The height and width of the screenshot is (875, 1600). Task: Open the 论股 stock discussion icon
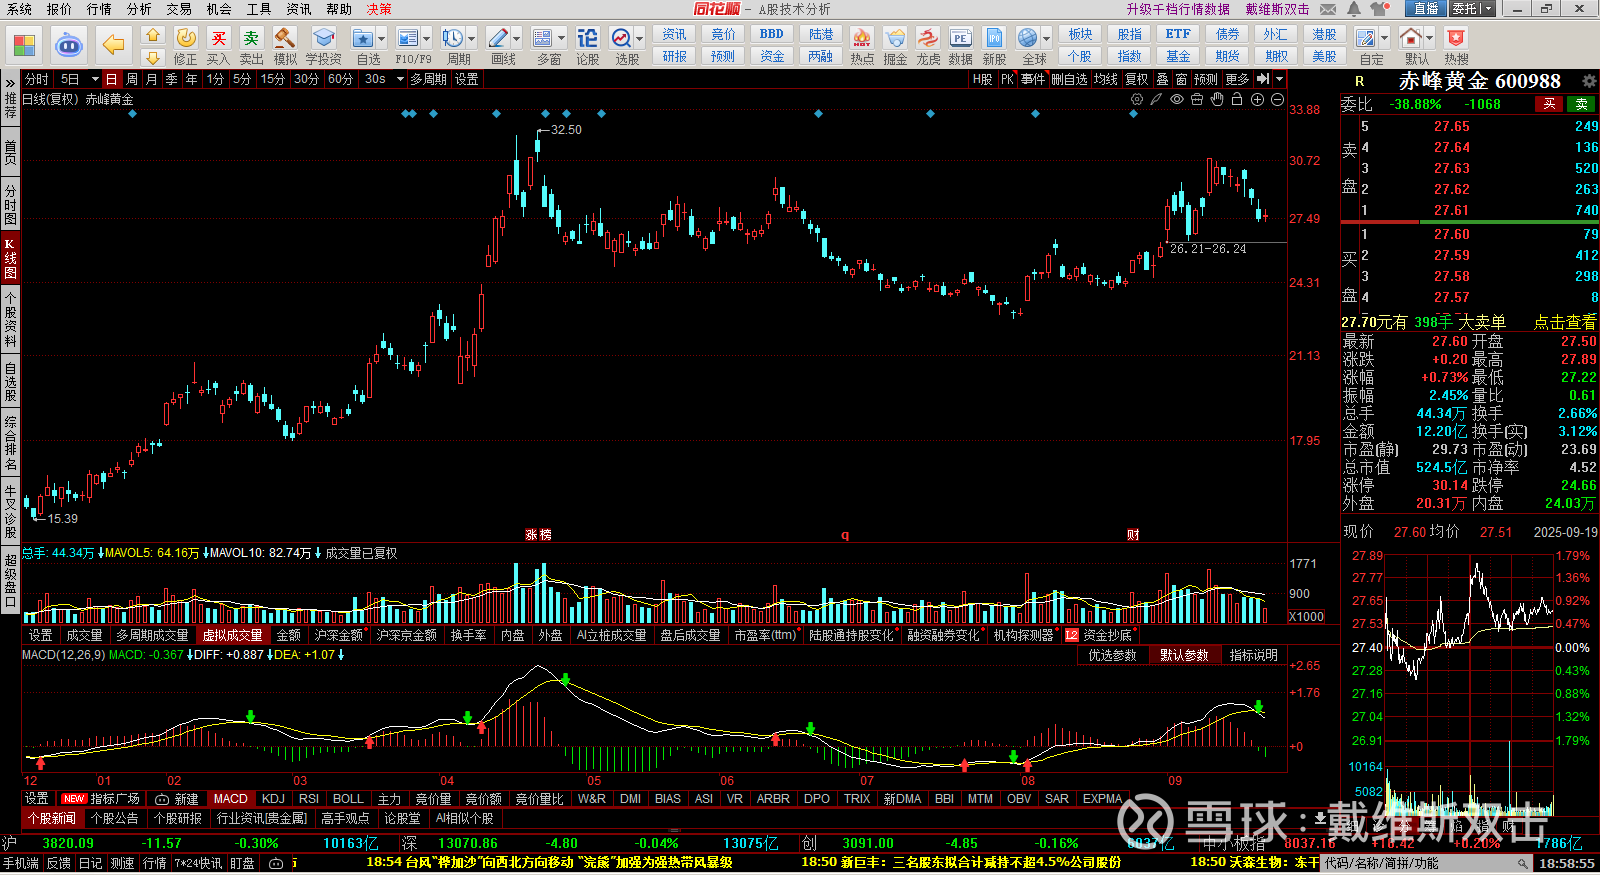[587, 45]
